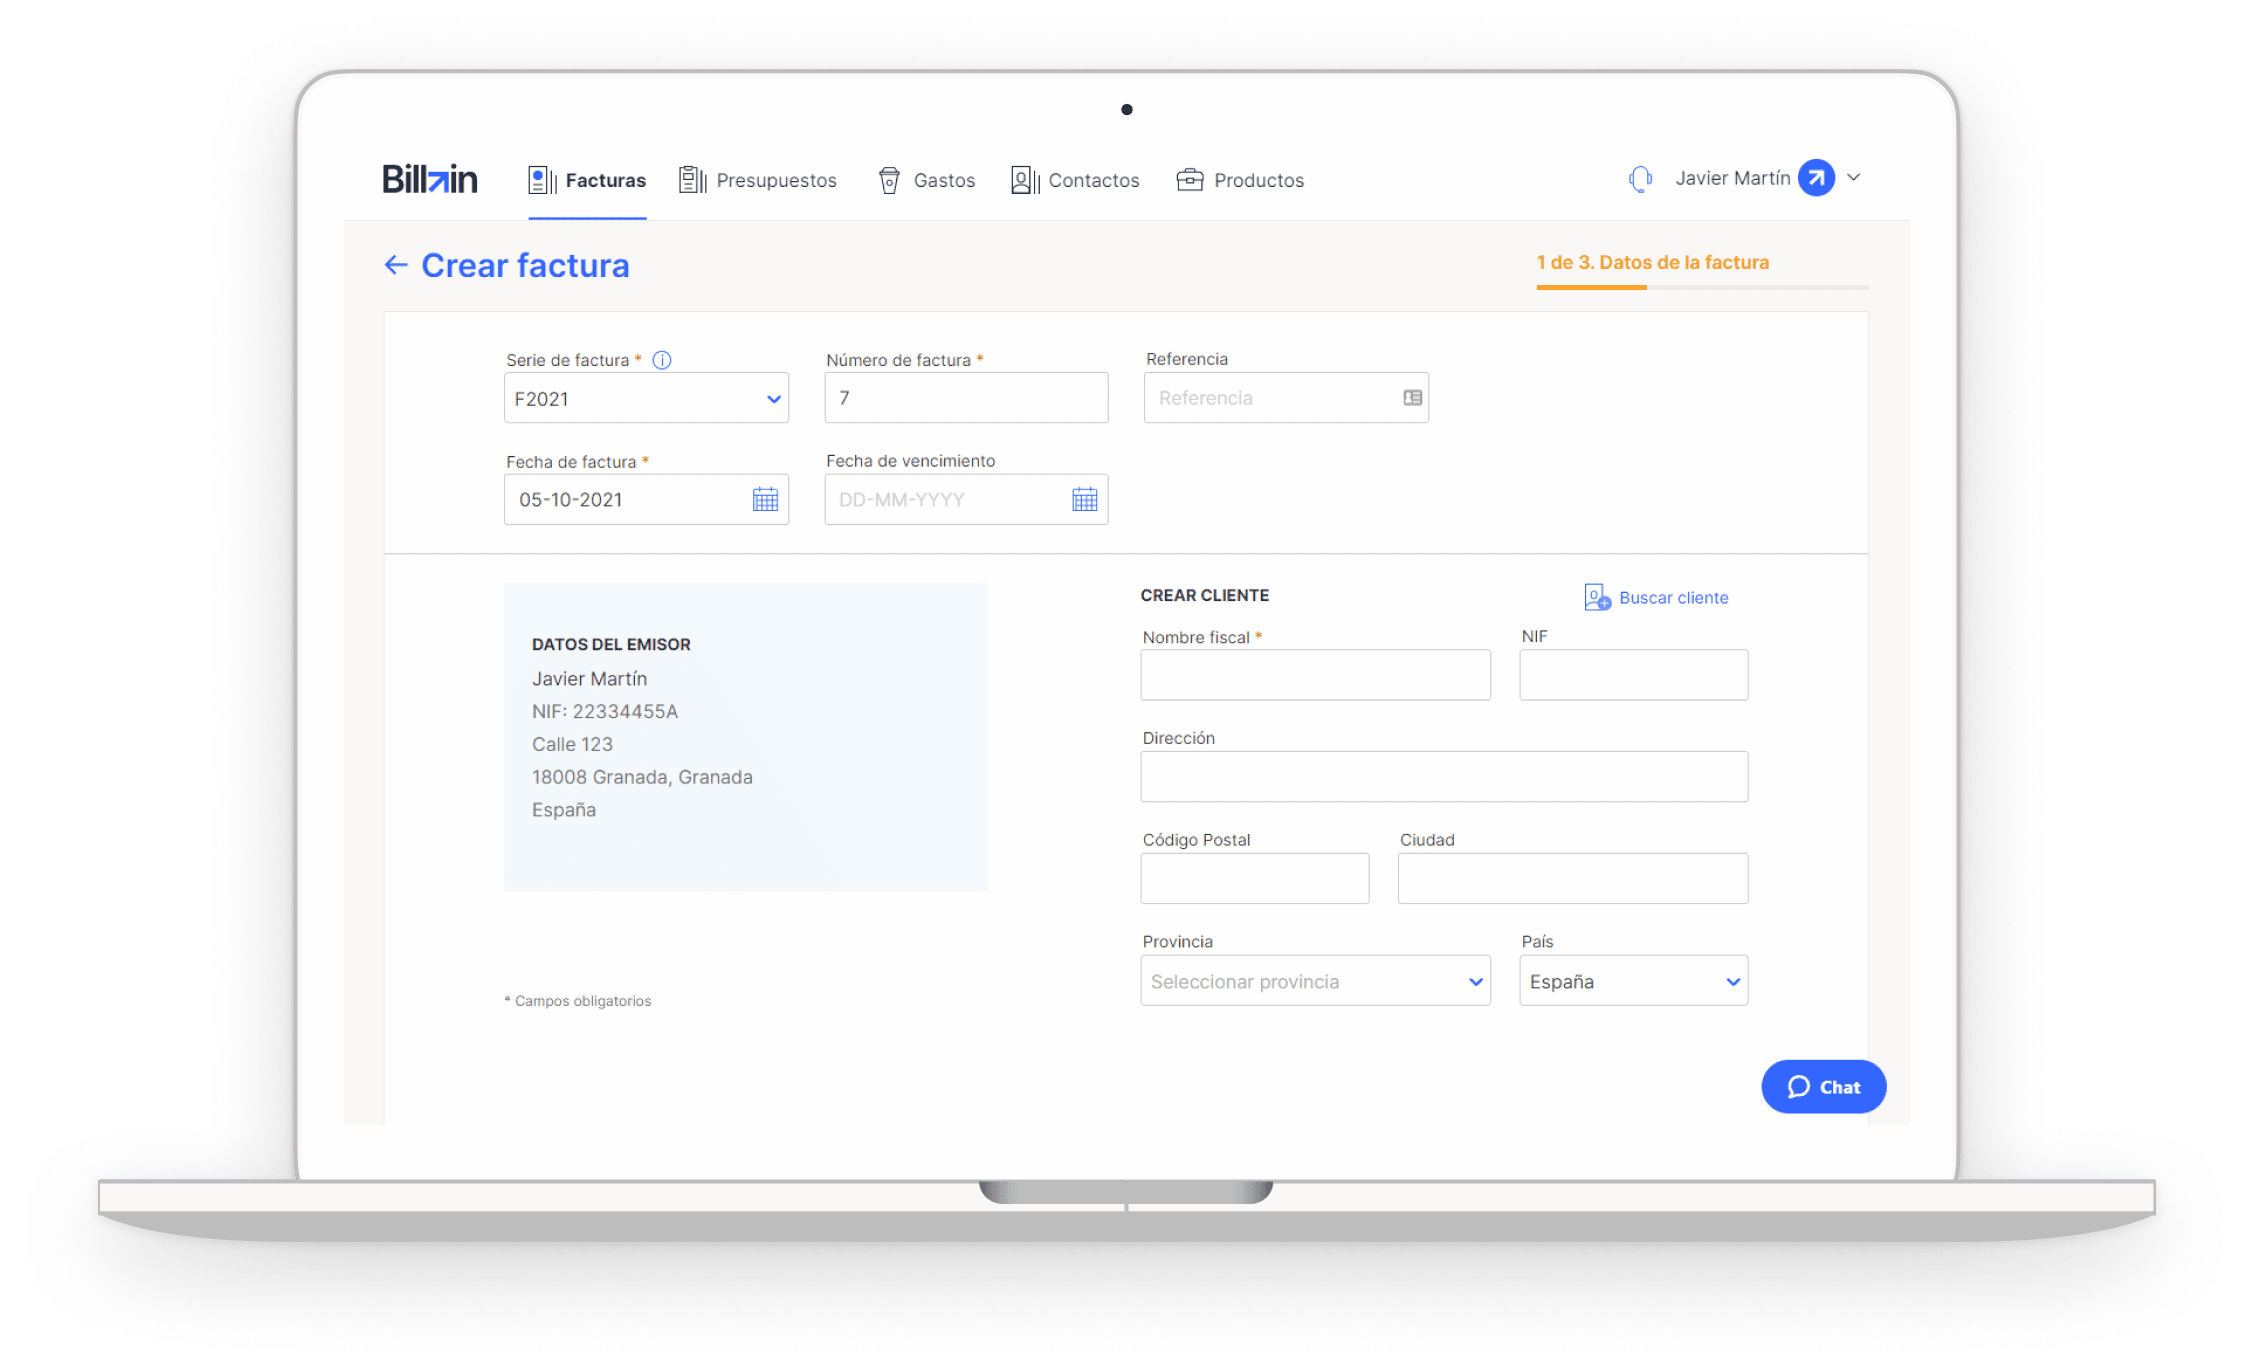Click the Facturas invoice icon
Image resolution: width=2251 pixels, height=1365 pixels.
tap(542, 180)
